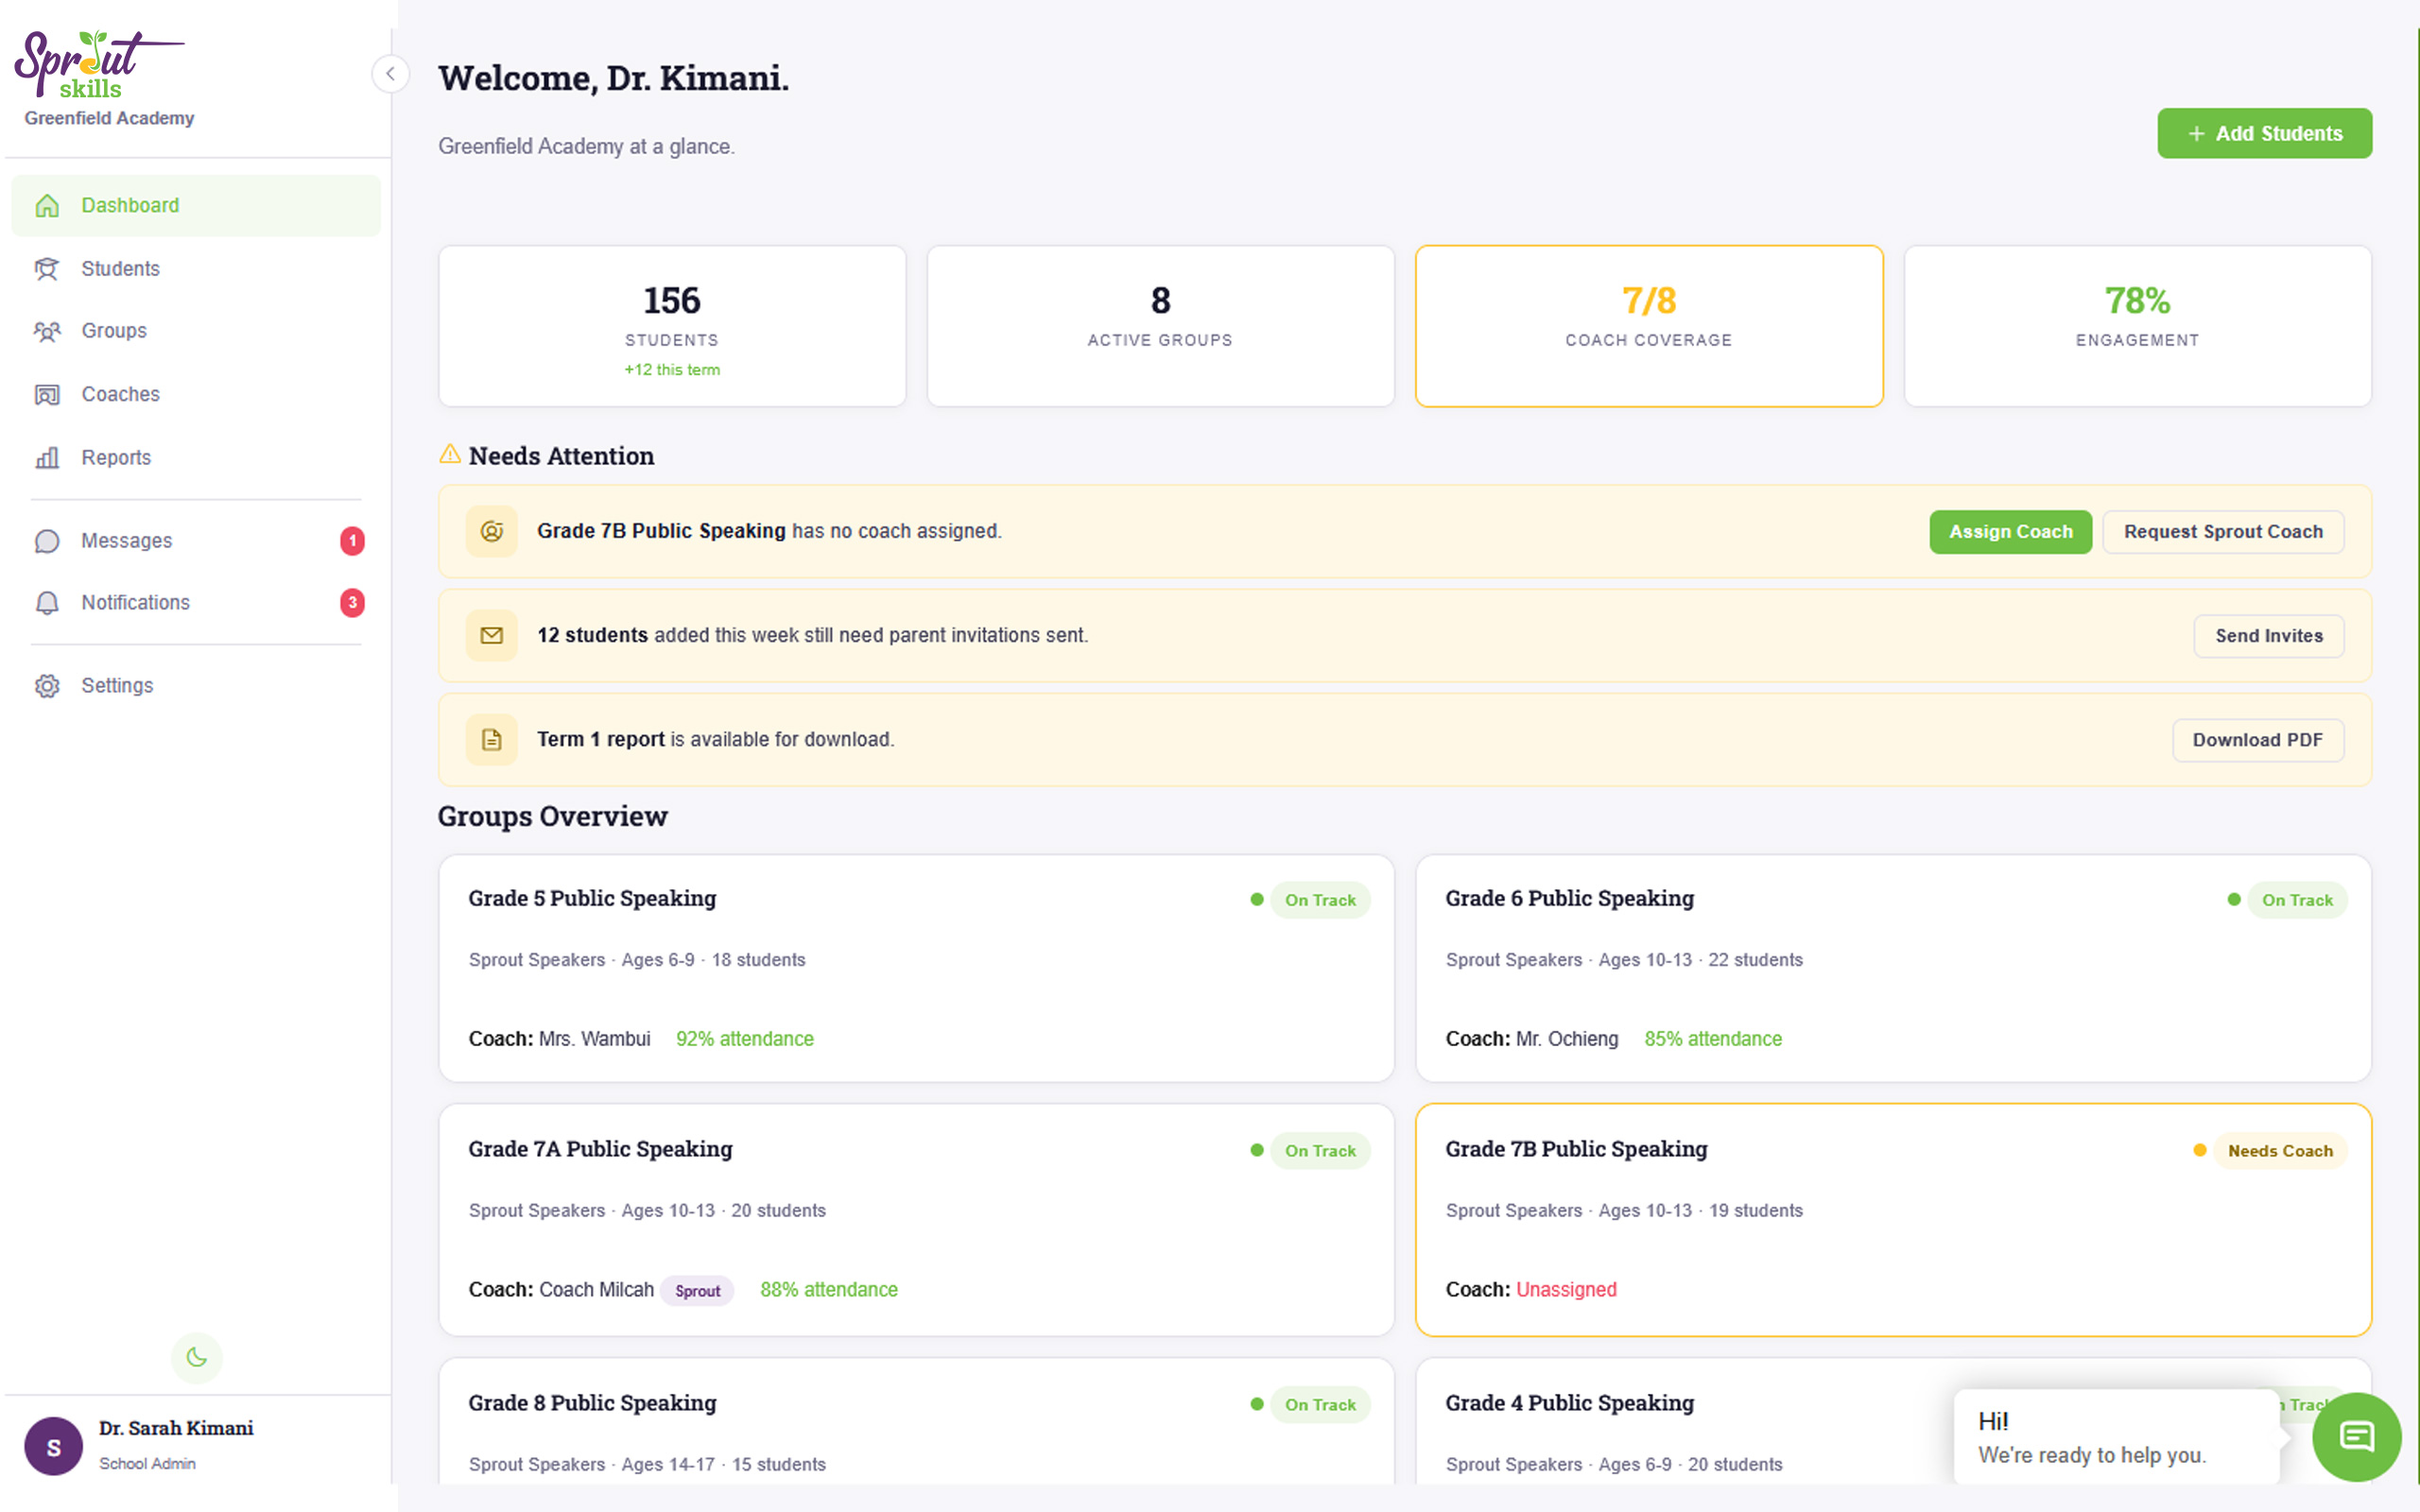Click the Coaches presentation icon
The height and width of the screenshot is (1512, 2420).
coord(47,394)
